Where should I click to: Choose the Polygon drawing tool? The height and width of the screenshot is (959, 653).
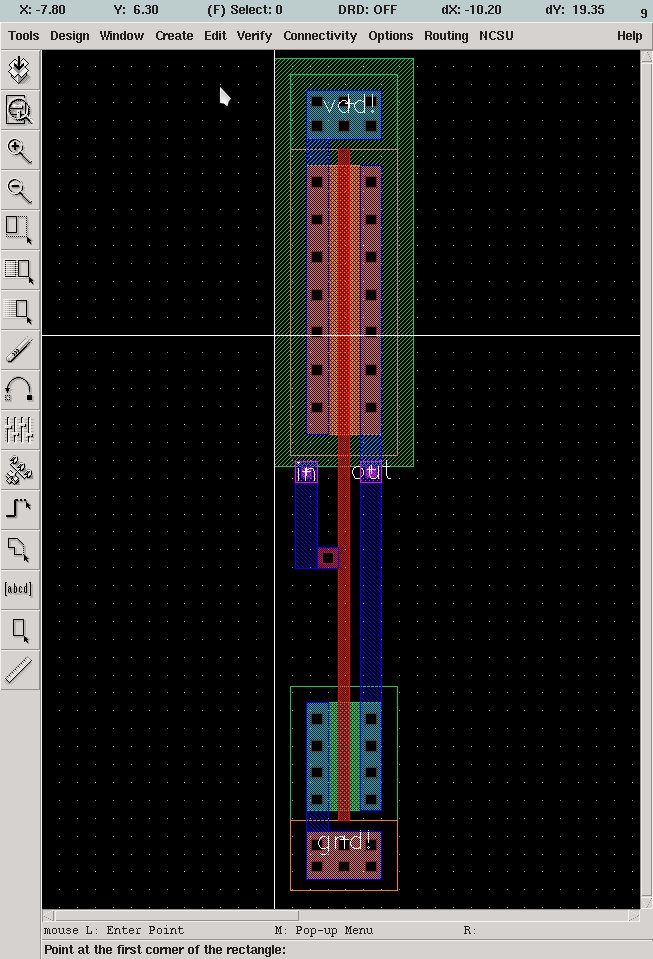[x=20, y=549]
